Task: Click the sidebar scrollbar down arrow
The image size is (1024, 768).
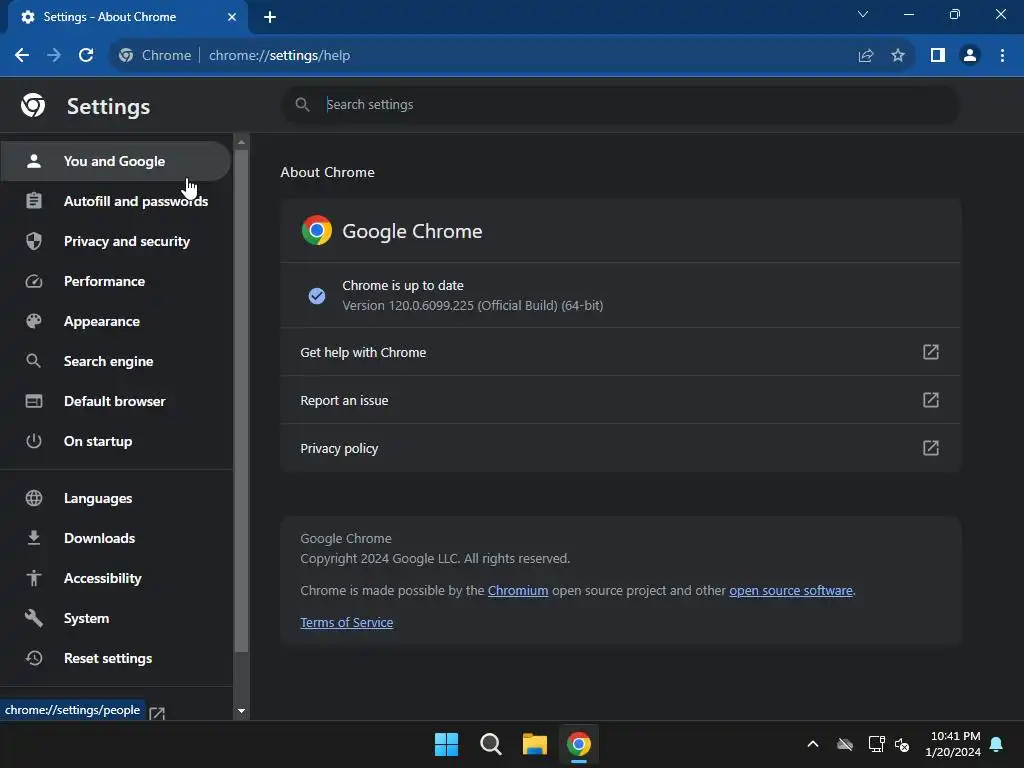Action: point(242,711)
